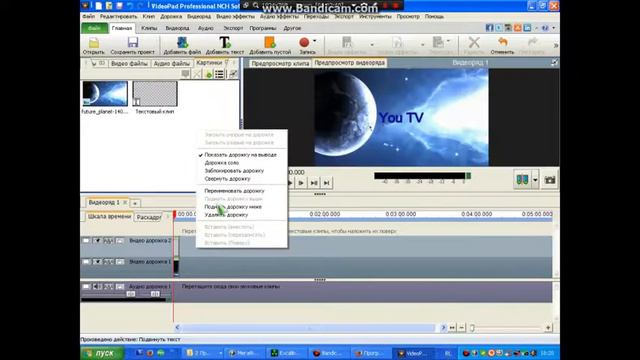Click the add new sequence tab plus button
Screen dimensions: 640x360
tap(135, 203)
